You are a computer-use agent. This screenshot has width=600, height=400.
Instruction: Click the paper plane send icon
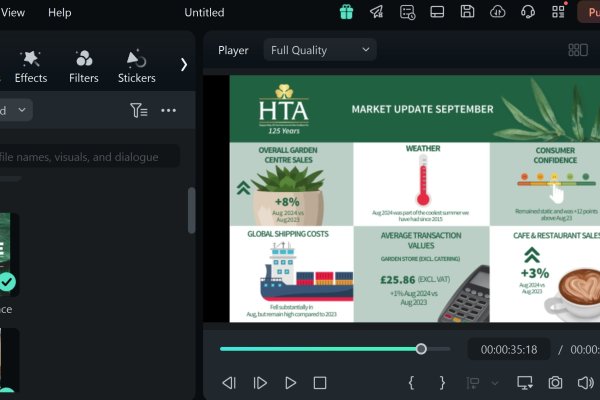tap(377, 12)
